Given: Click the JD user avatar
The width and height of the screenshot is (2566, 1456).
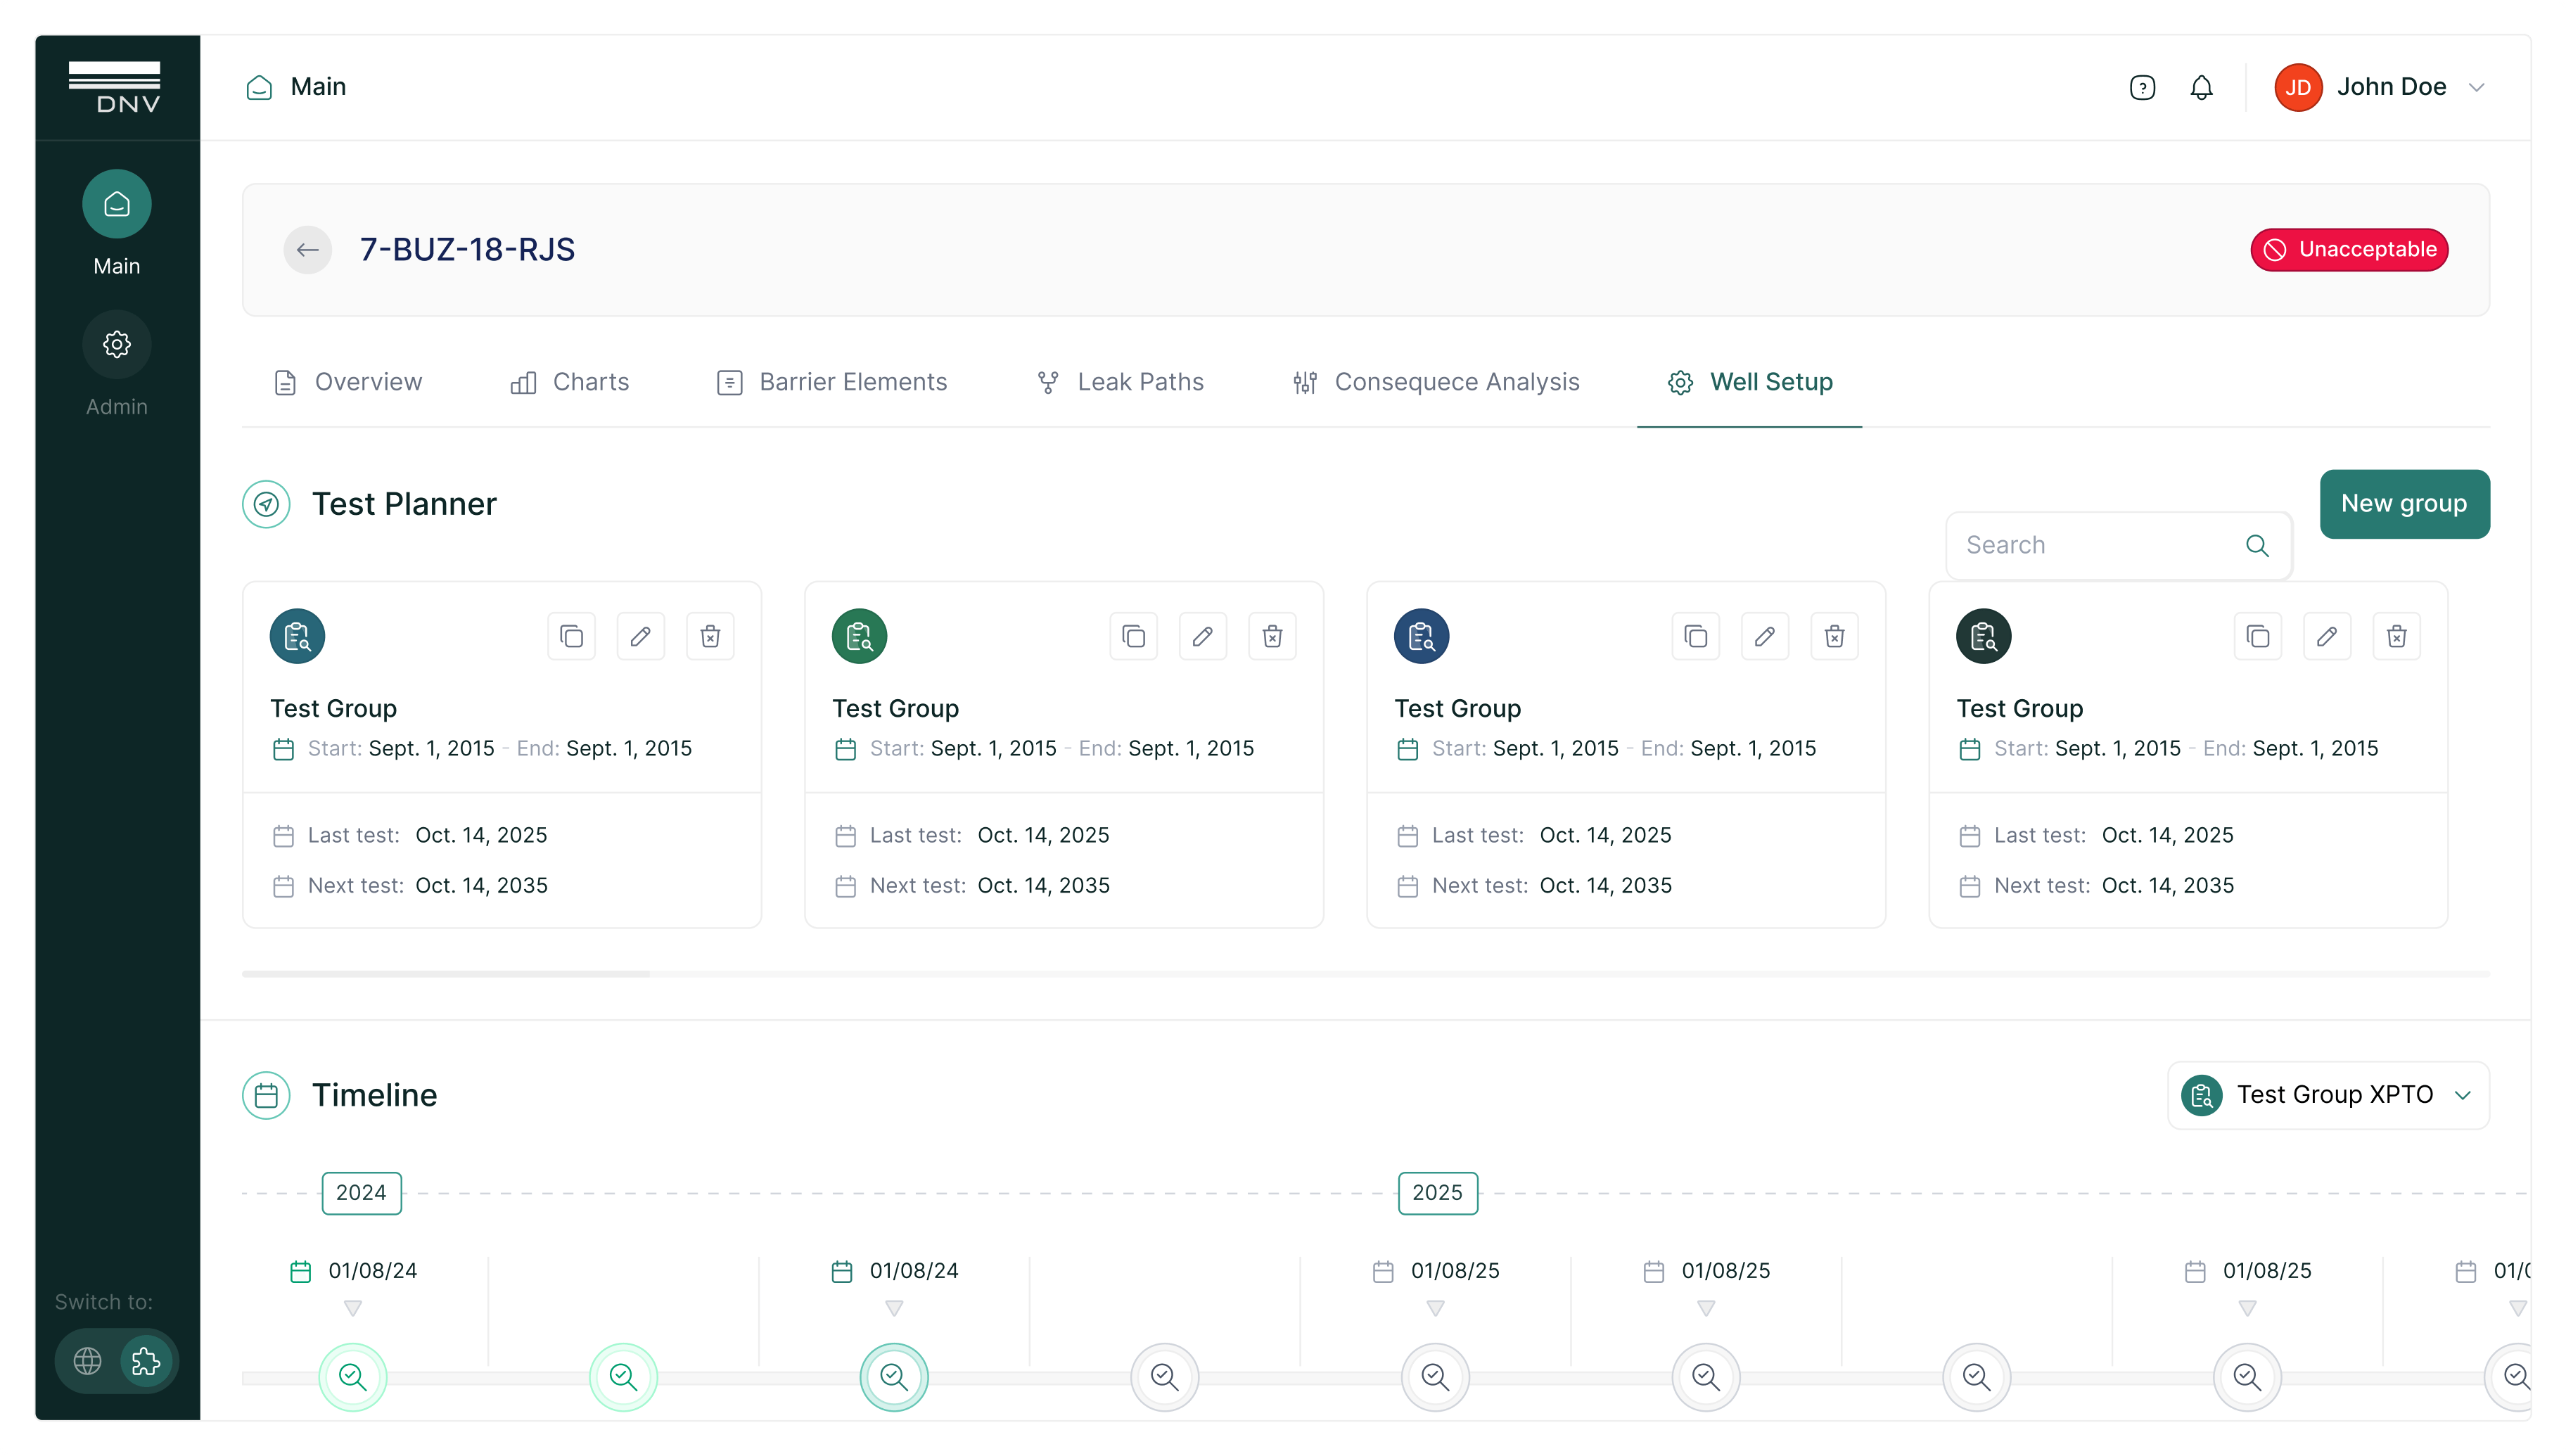Looking at the screenshot, I should 2297,88.
